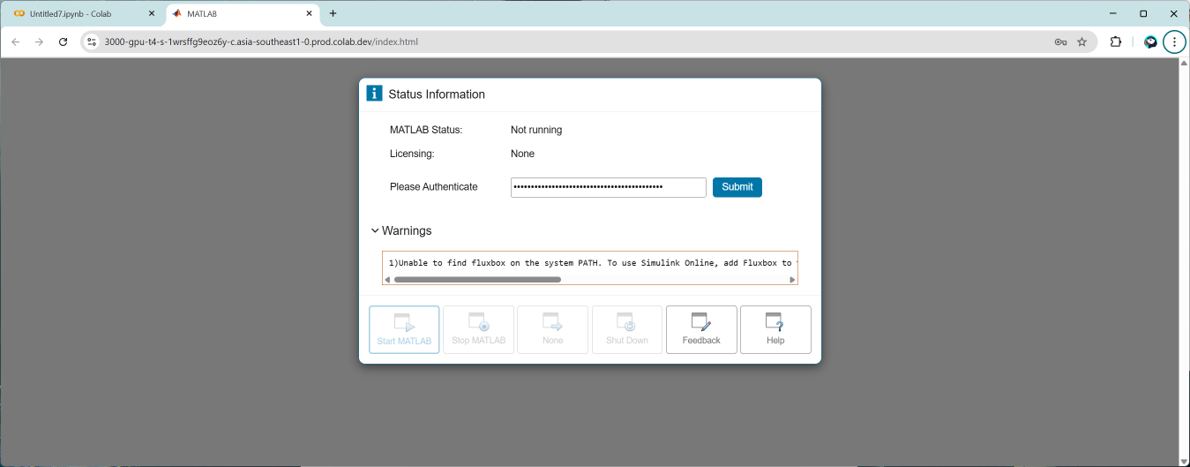Reload the current page
Image resolution: width=1190 pixels, height=467 pixels.
click(63, 42)
